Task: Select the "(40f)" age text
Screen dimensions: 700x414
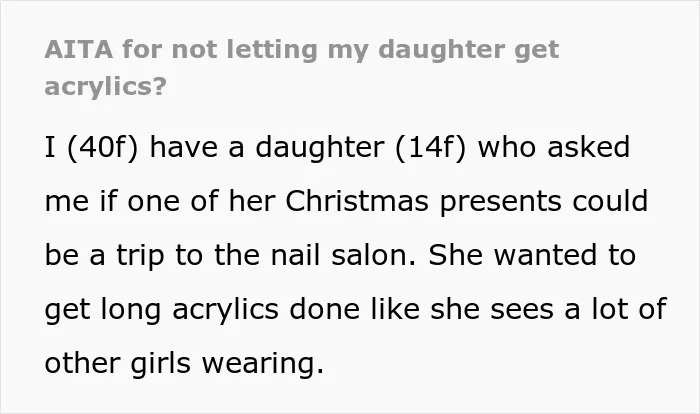Action: point(103,147)
